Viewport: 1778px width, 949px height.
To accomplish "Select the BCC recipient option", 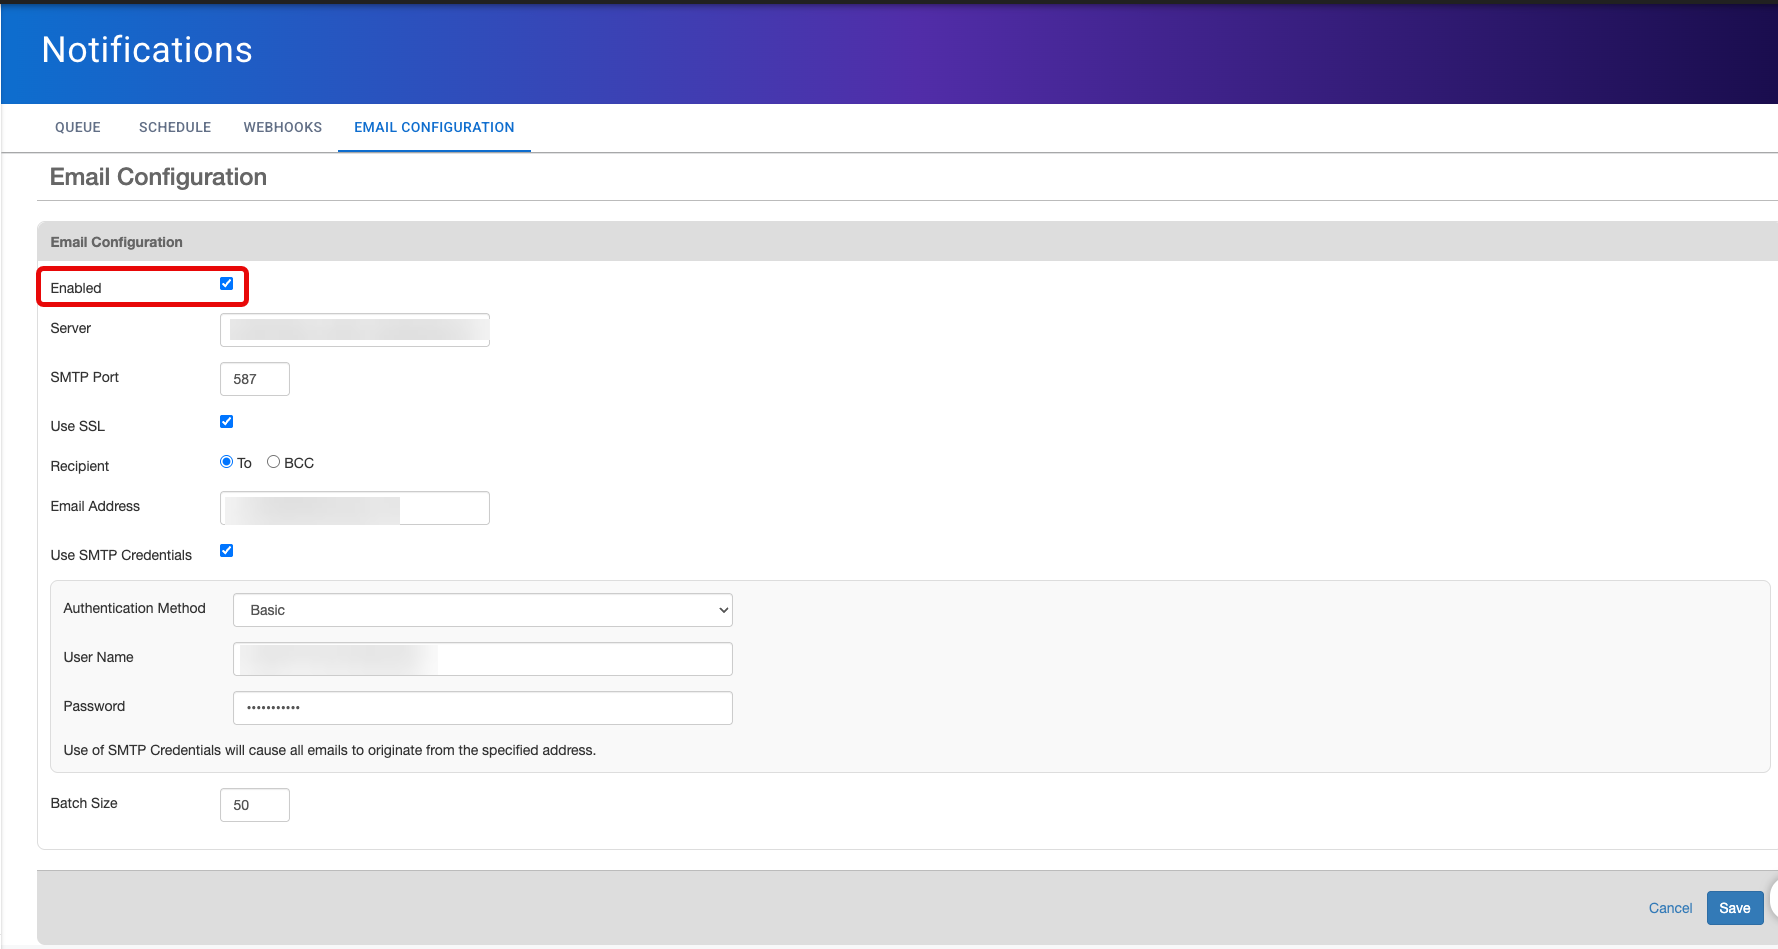I will click(x=273, y=461).
